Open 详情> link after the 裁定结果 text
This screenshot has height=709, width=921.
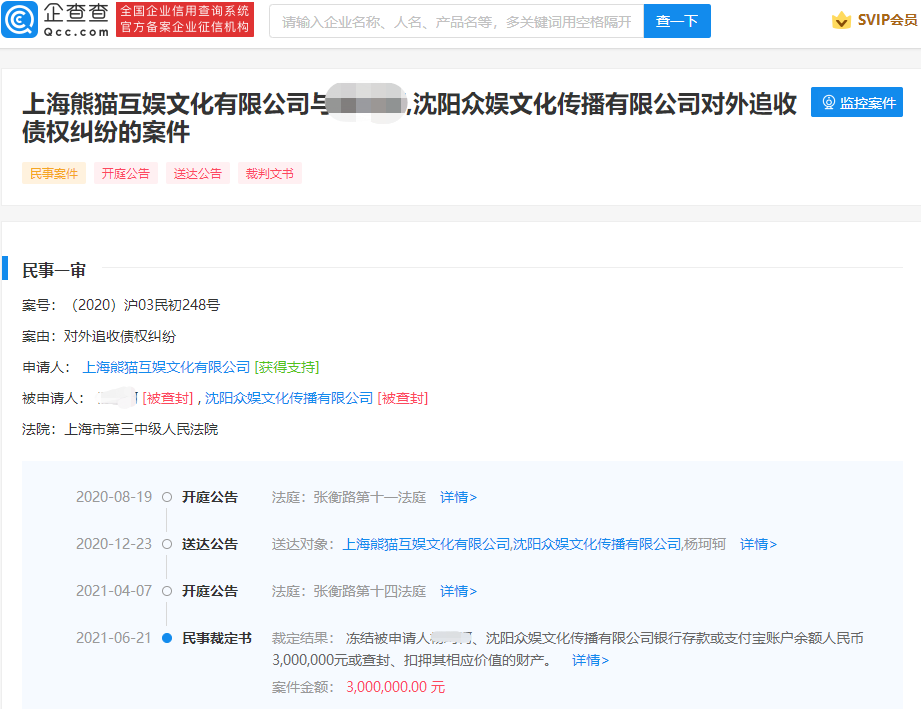(x=590, y=660)
